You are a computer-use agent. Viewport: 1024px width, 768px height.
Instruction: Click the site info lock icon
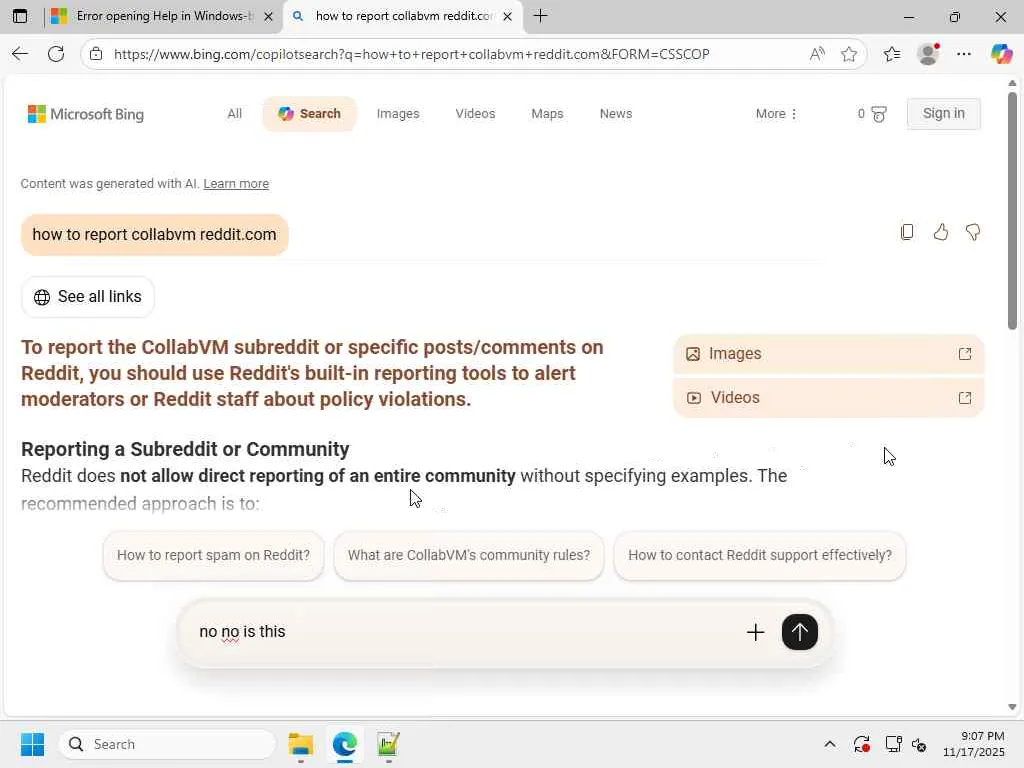coord(96,54)
